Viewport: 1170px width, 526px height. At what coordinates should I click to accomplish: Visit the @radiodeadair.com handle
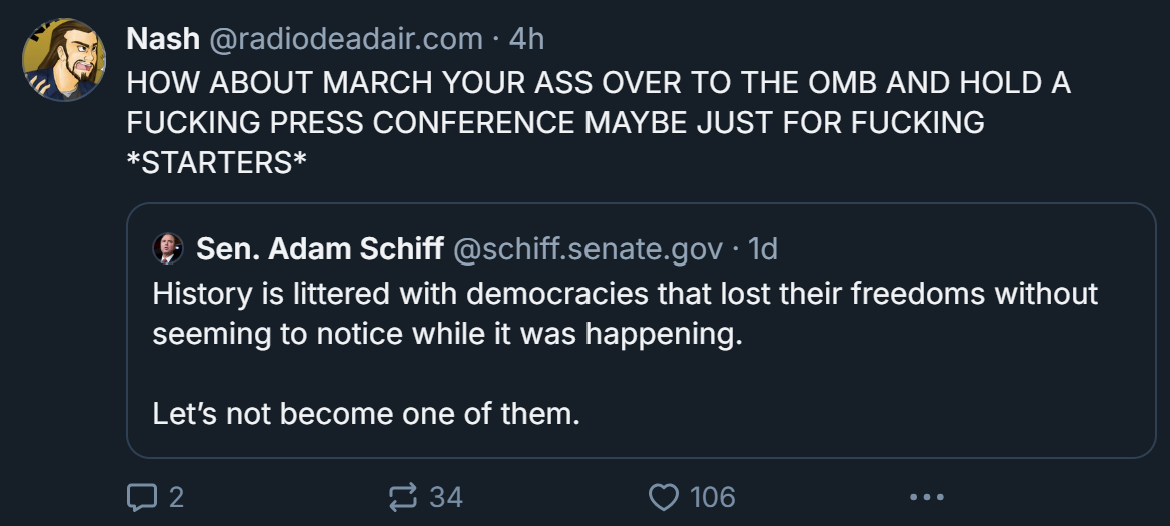(x=345, y=38)
